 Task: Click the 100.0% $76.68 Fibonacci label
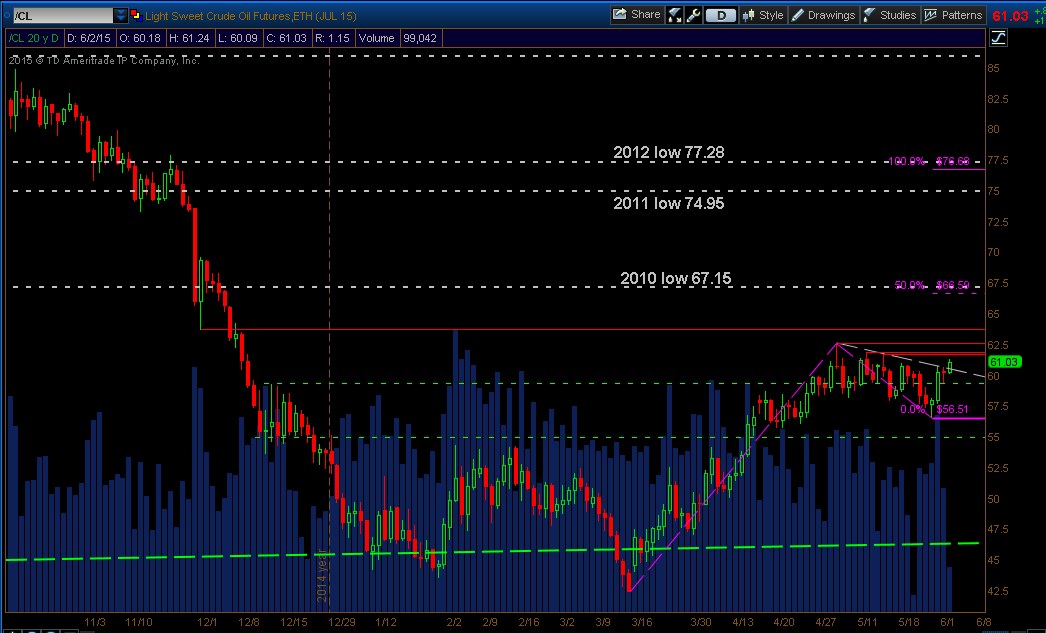[929, 161]
